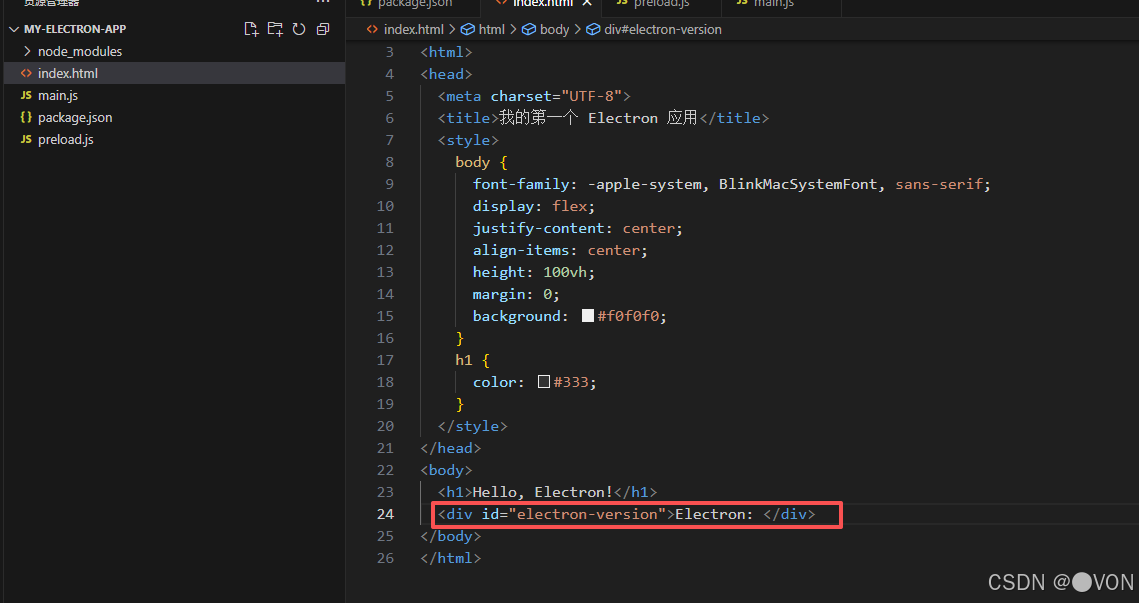
Task: Open color picker for #f0f0f0 swatch
Action: (588, 316)
